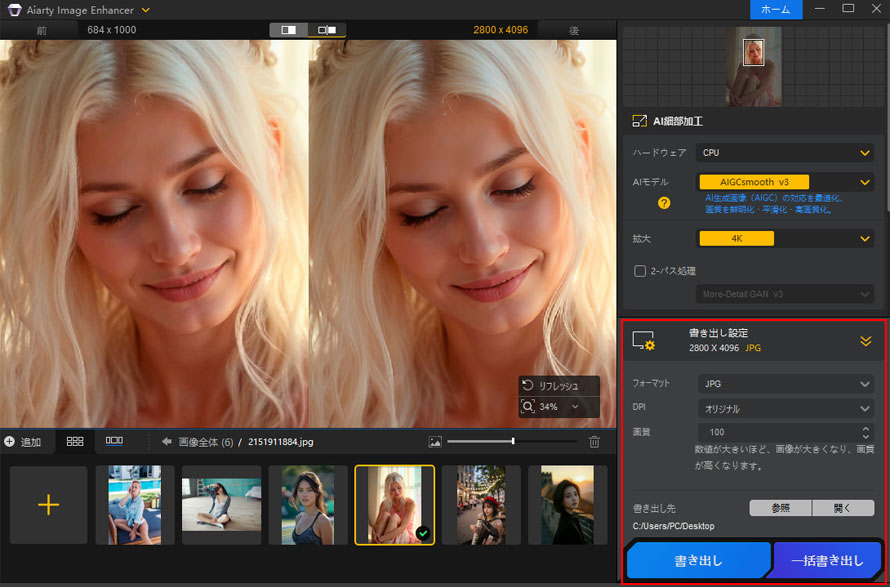
Task: Switch to the split-slider compare view
Action: (288, 30)
